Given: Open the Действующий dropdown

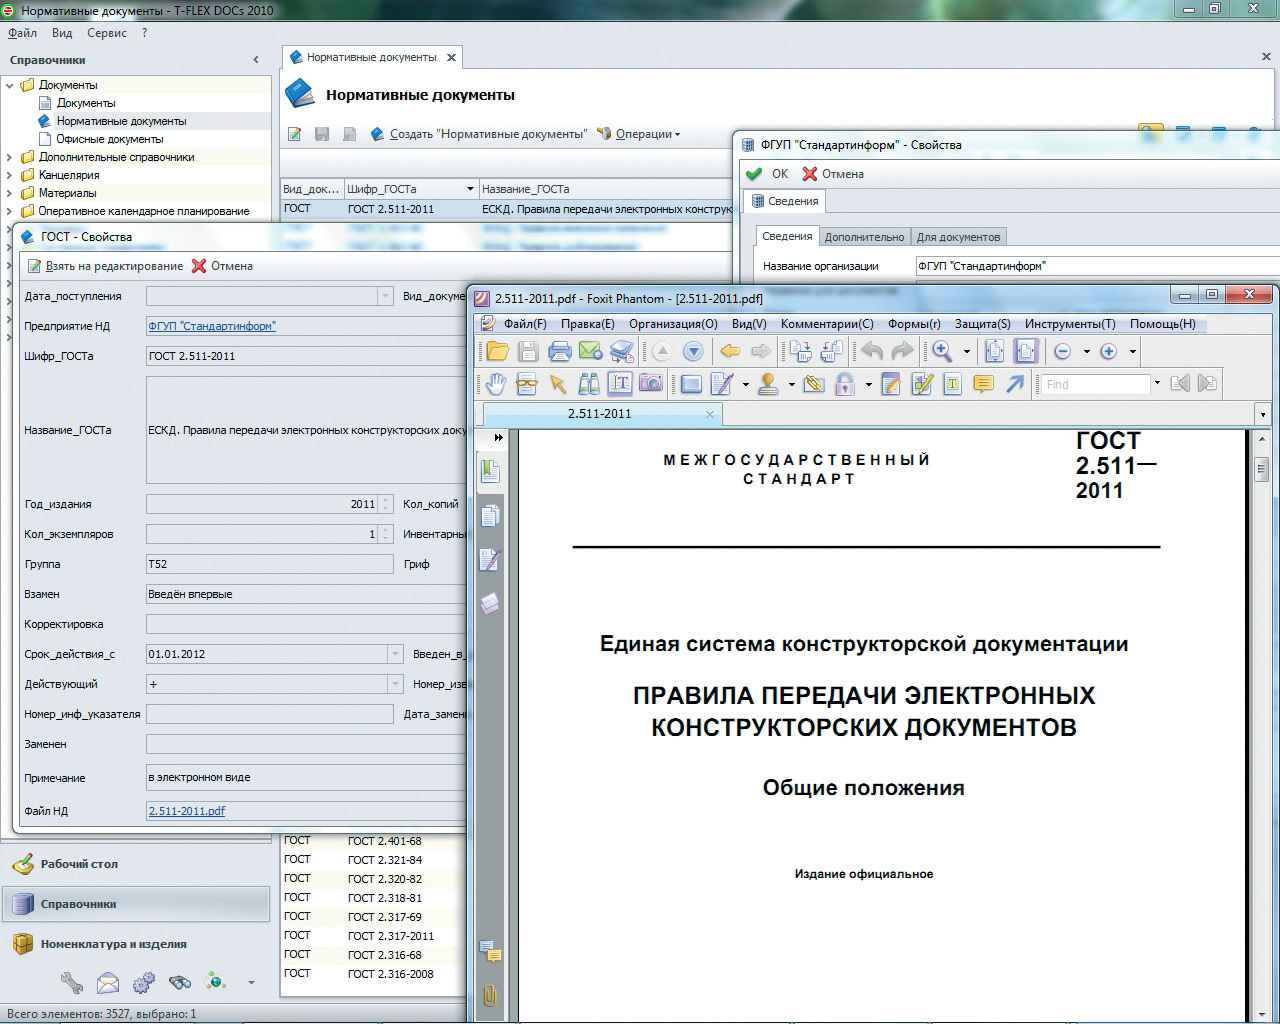Looking at the screenshot, I should [x=393, y=684].
